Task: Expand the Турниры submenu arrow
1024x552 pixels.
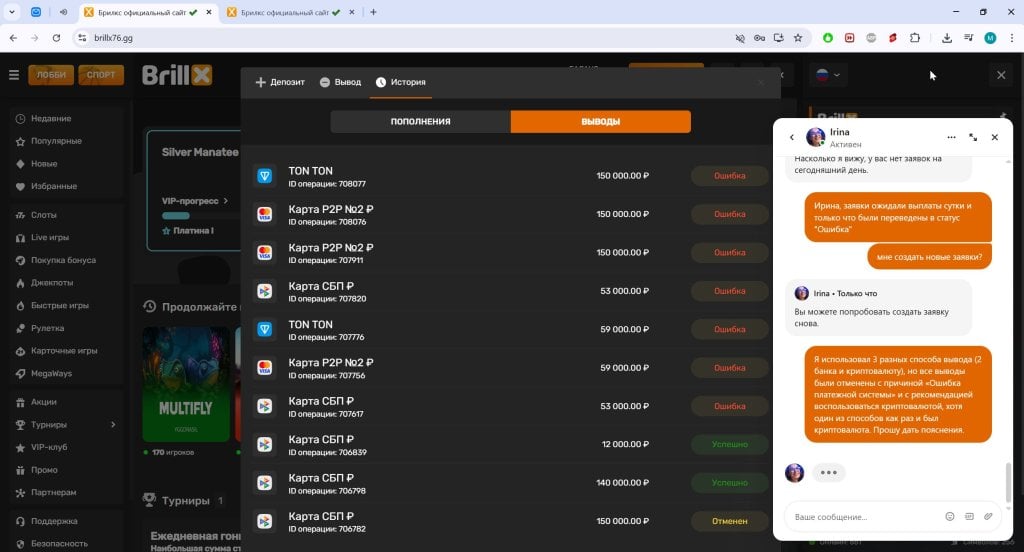Action: pos(113,425)
